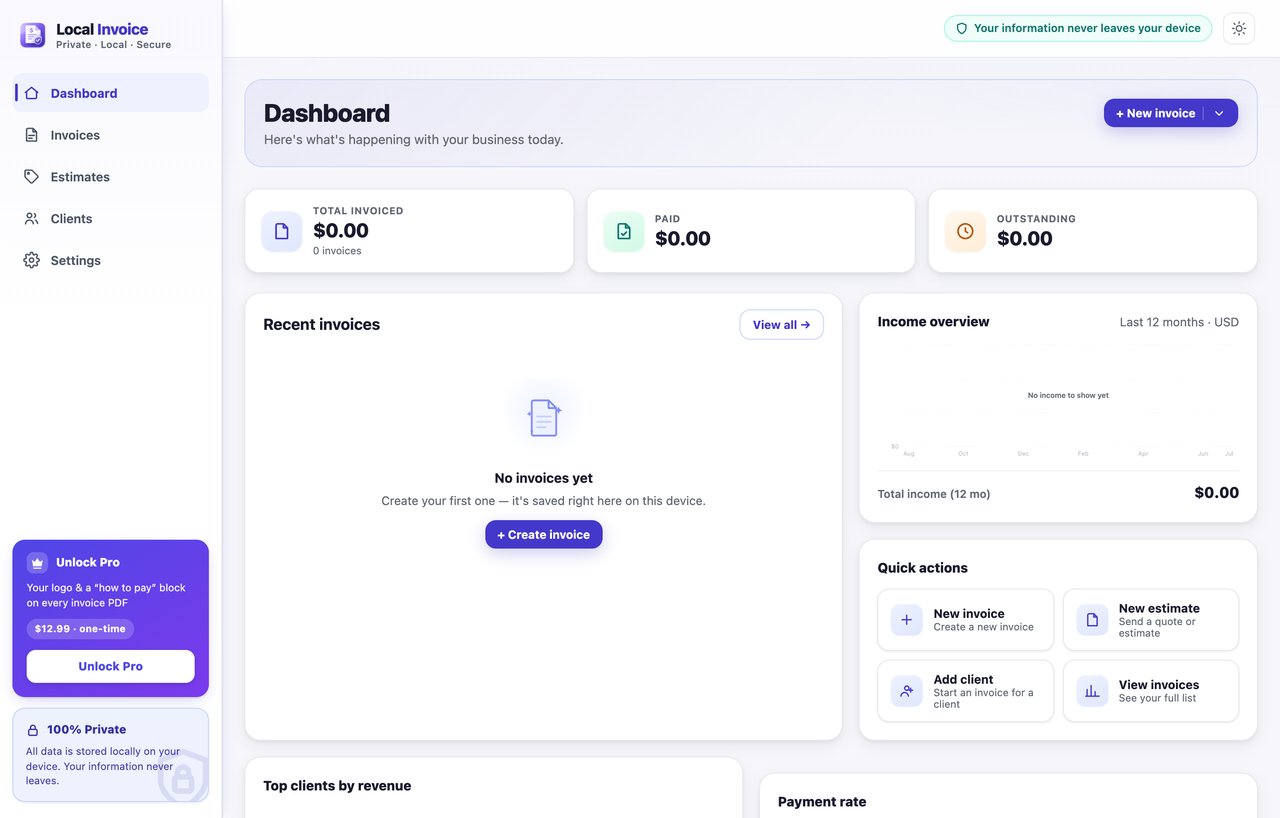The width and height of the screenshot is (1280, 818).
Task: Click the white Unlock Pro button
Action: click(x=111, y=666)
